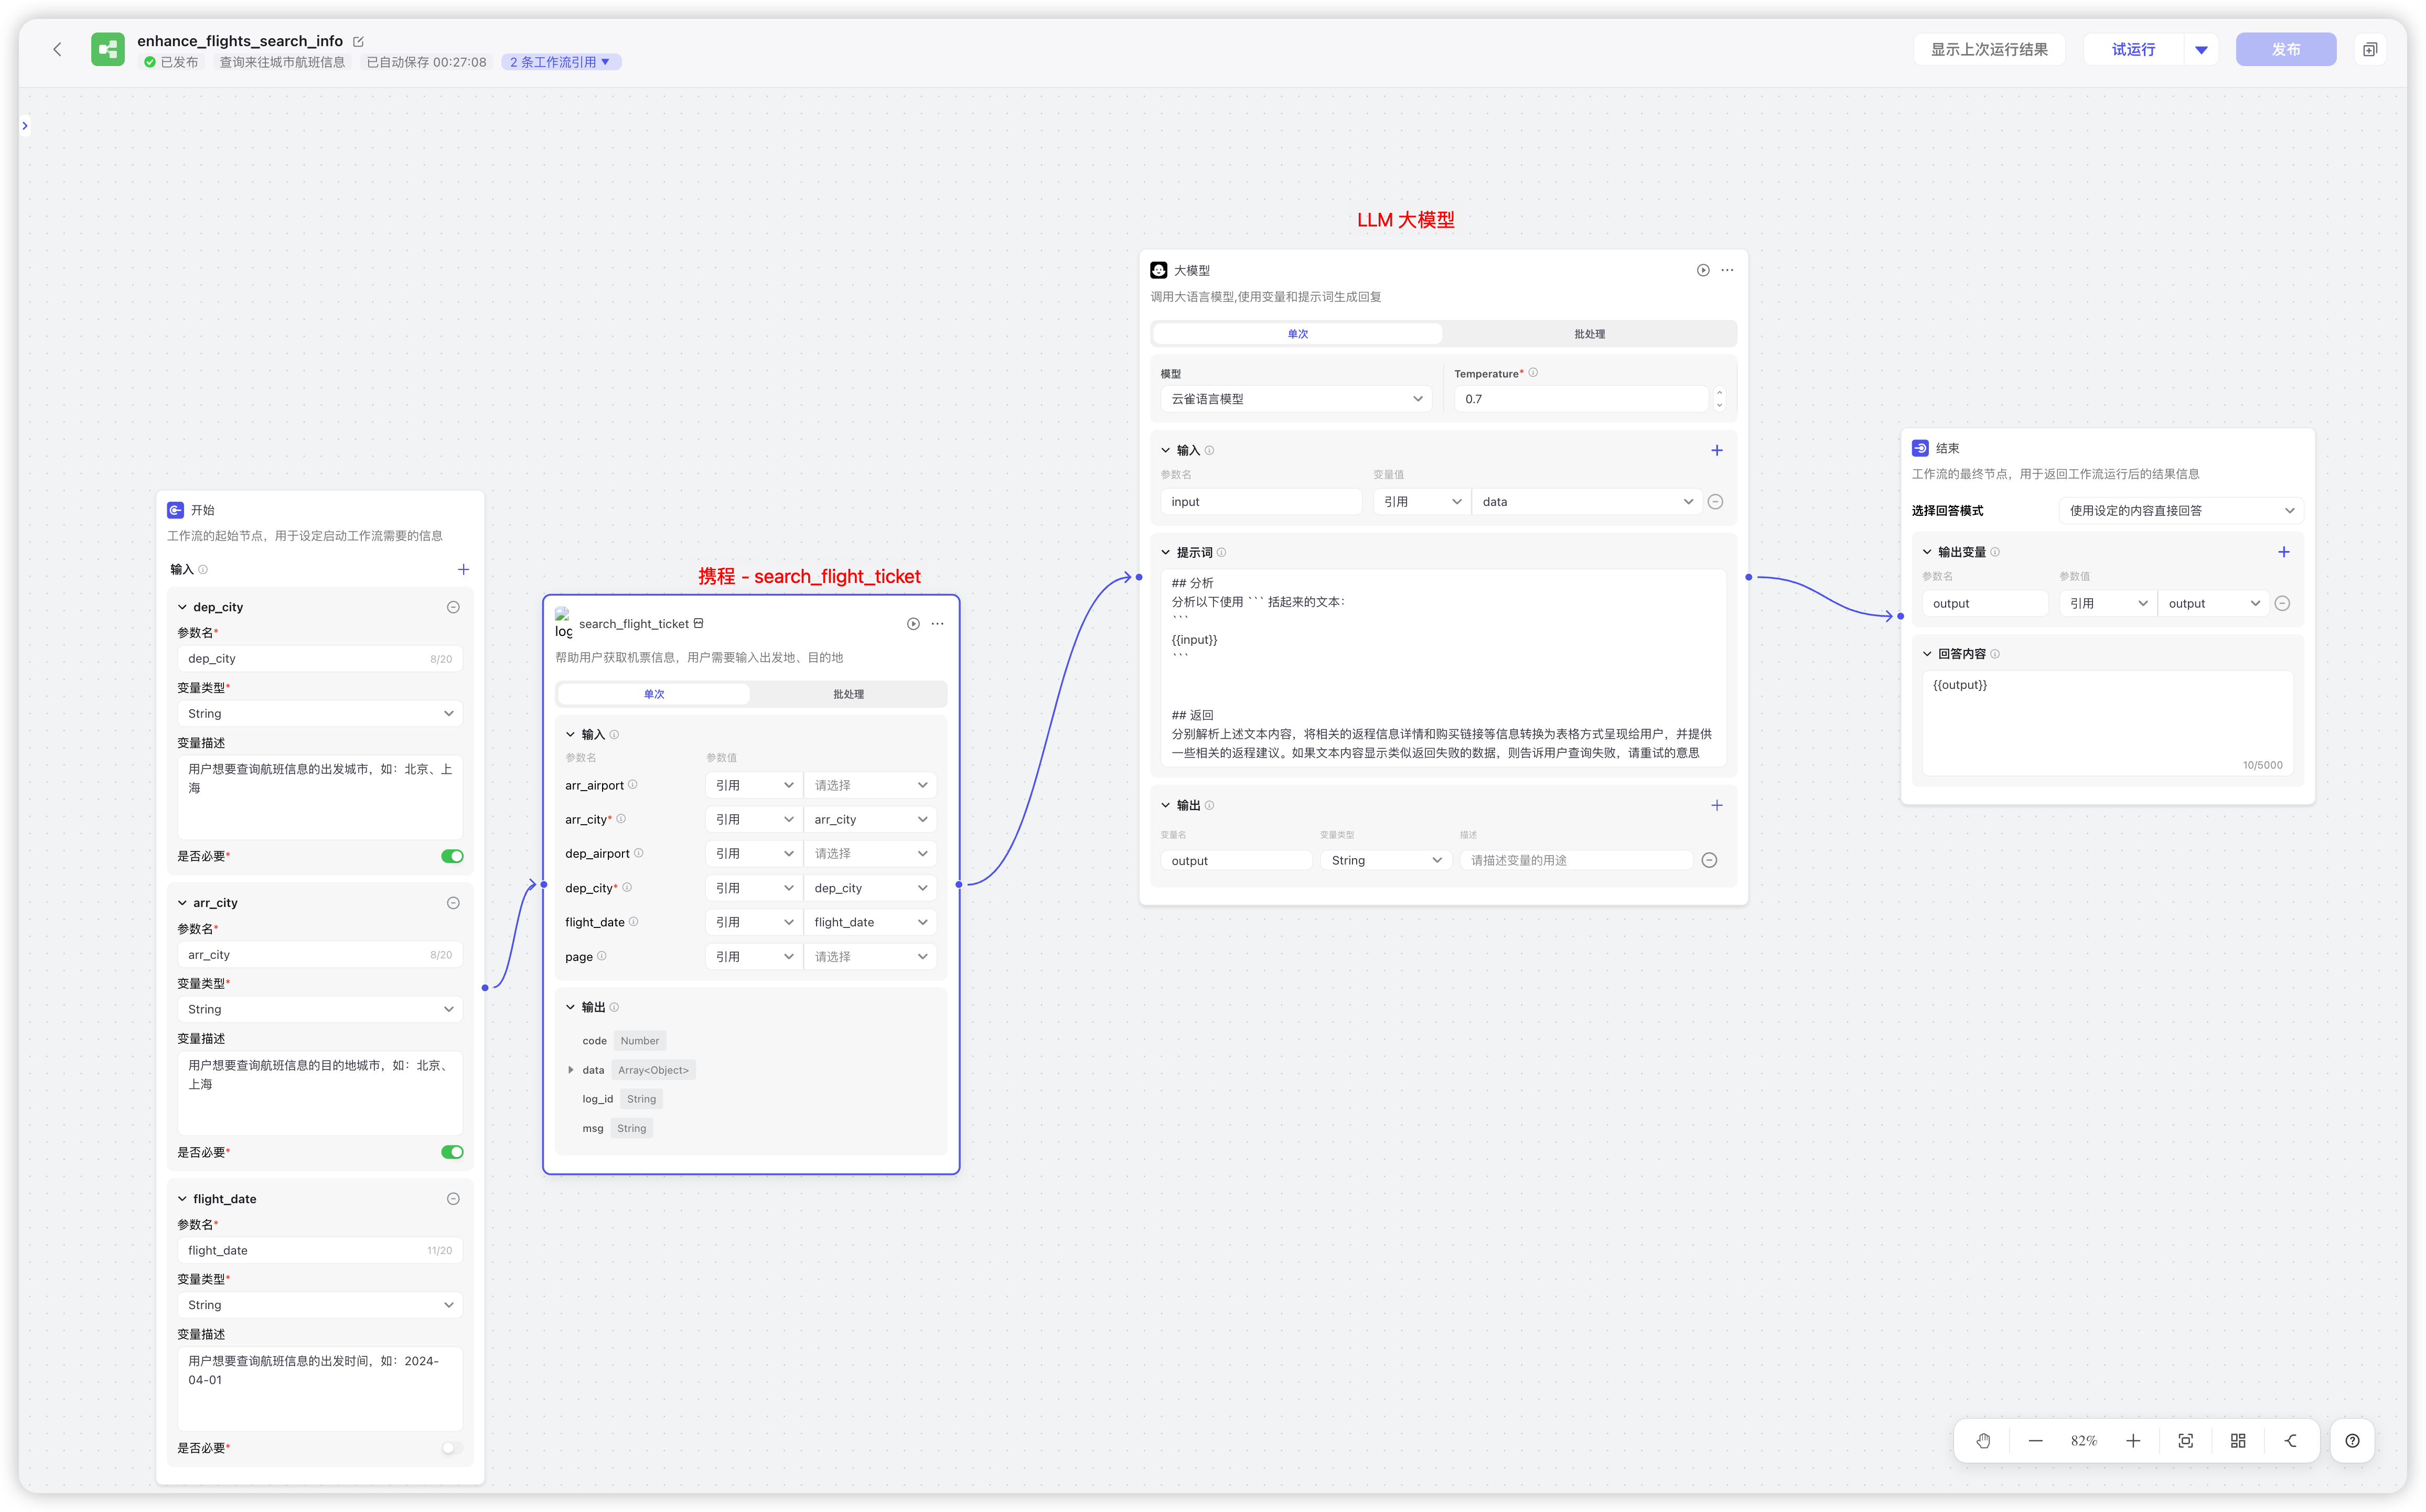This screenshot has height=1512, width=2426.
Task: Expand the left side panel arrow
Action: click(x=25, y=125)
